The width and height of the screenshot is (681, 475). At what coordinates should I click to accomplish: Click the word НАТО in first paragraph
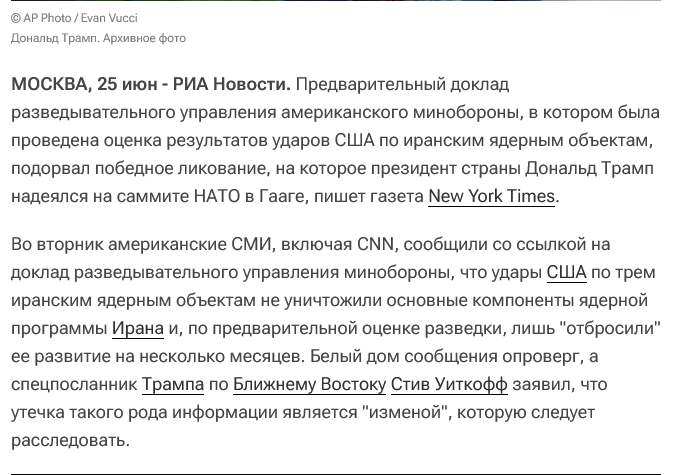(217, 196)
